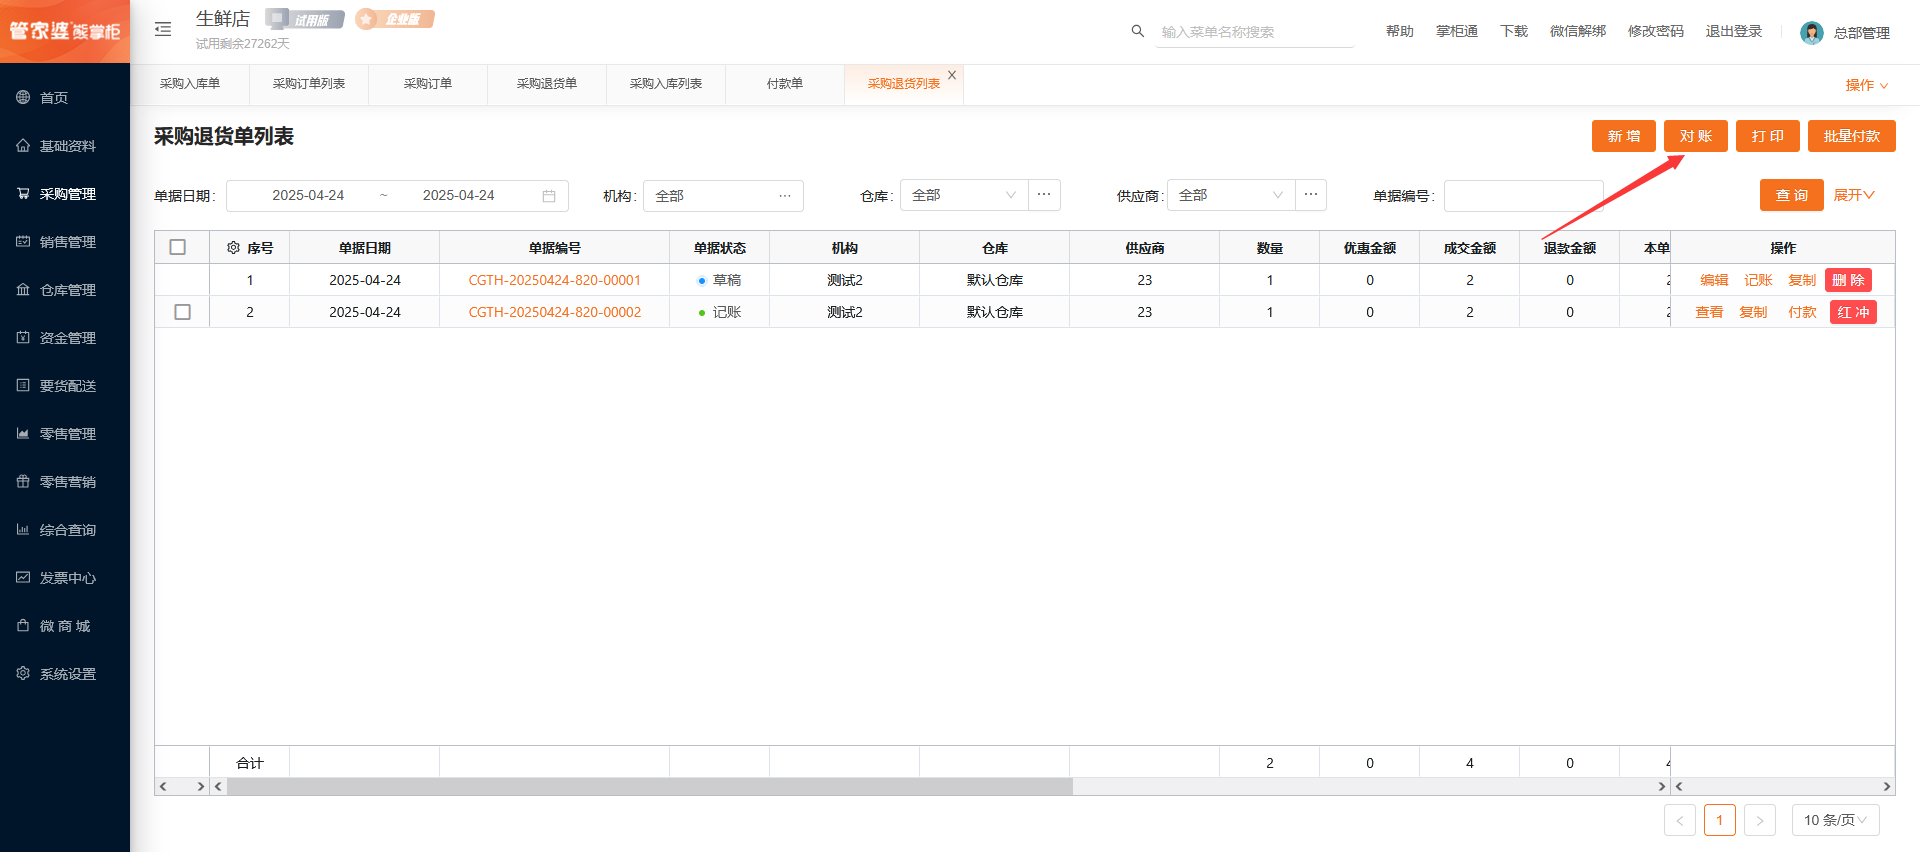Open column settings gear icon

233,247
